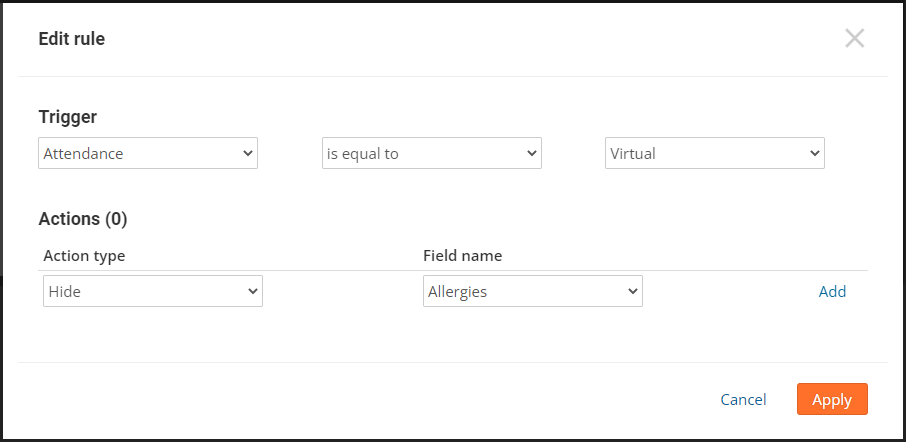Click the 'Action type' column header
Image resolution: width=906 pixels, height=442 pixels.
point(84,256)
